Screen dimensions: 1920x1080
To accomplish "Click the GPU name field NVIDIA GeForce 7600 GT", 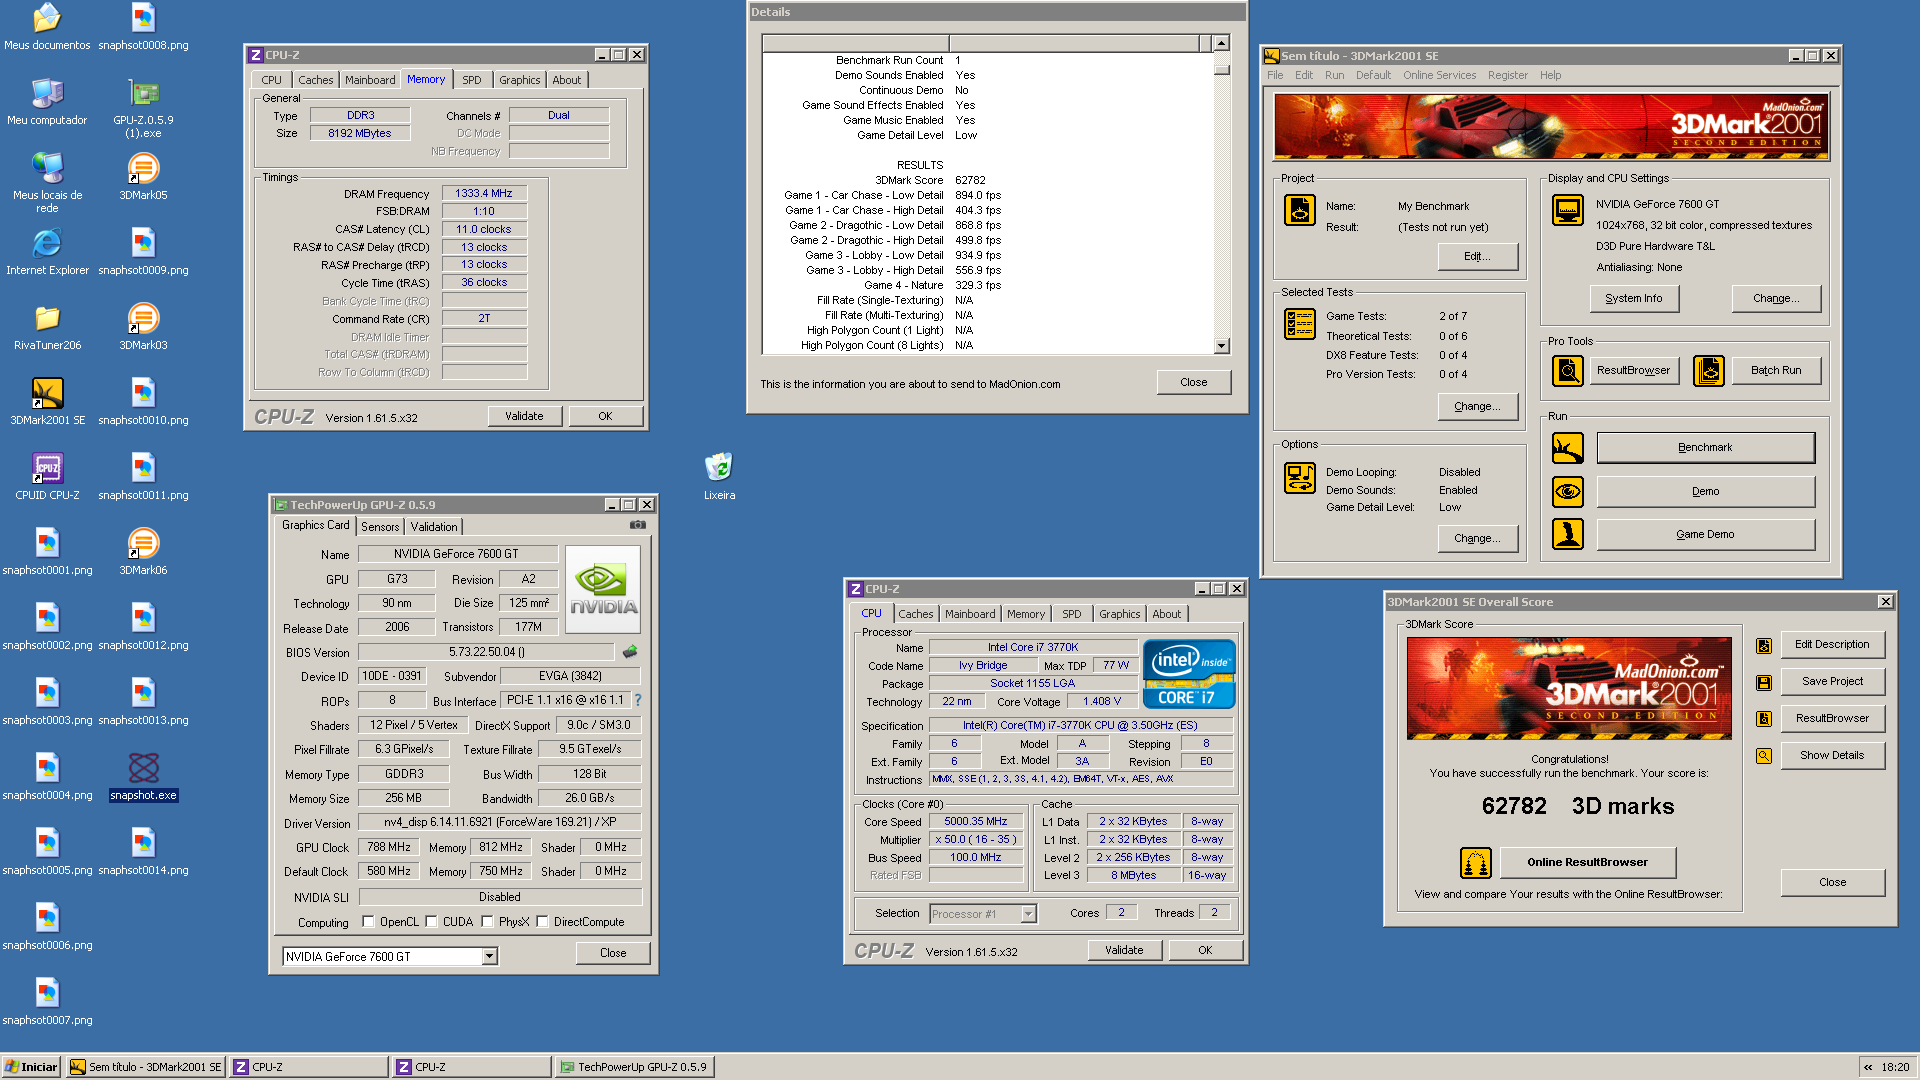I will point(457,554).
